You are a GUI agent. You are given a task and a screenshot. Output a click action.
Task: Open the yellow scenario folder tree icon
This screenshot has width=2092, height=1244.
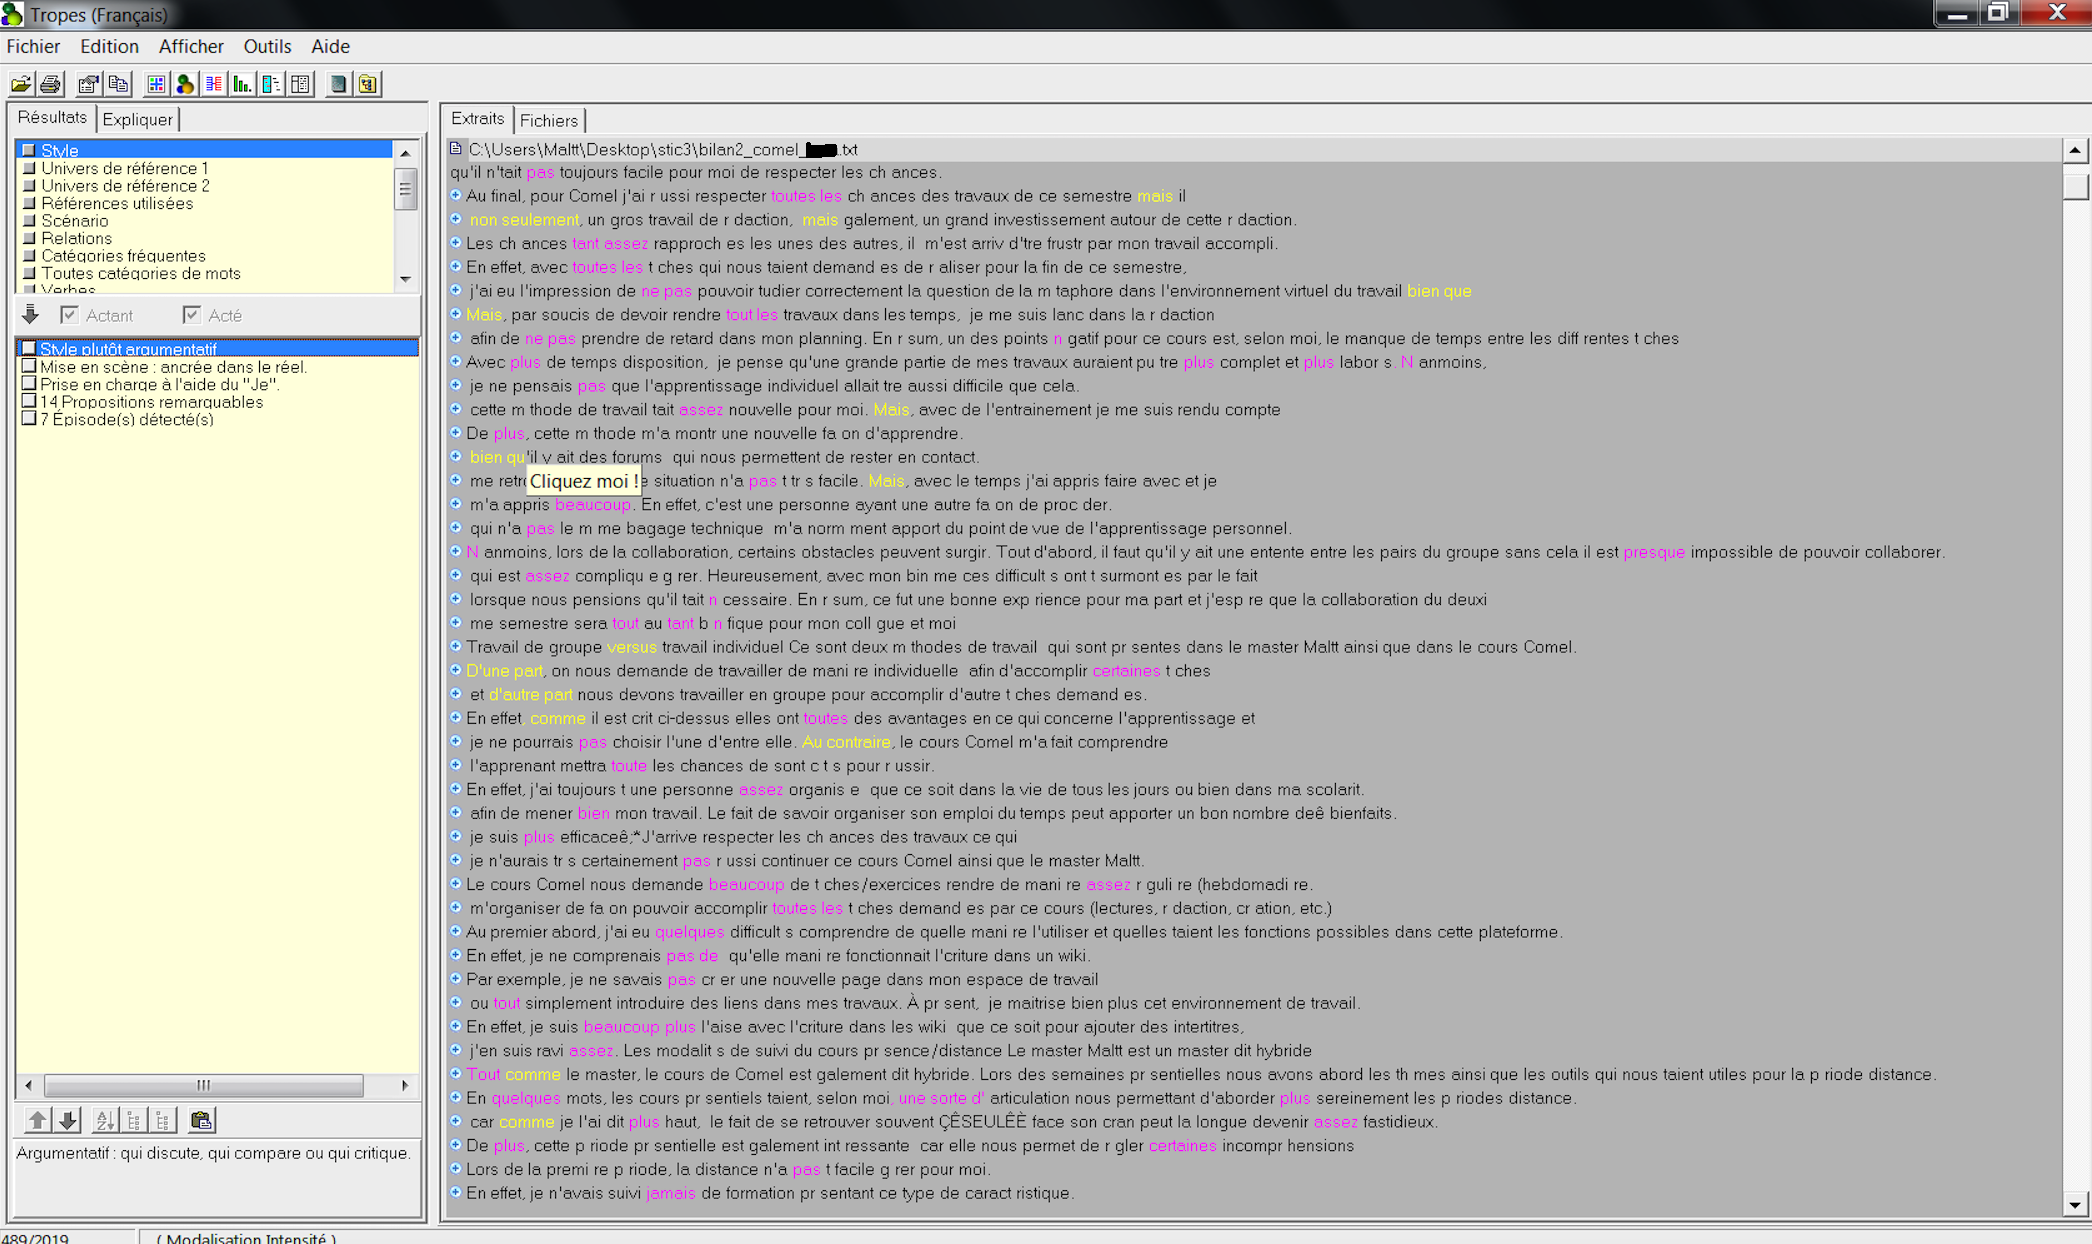[x=368, y=84]
